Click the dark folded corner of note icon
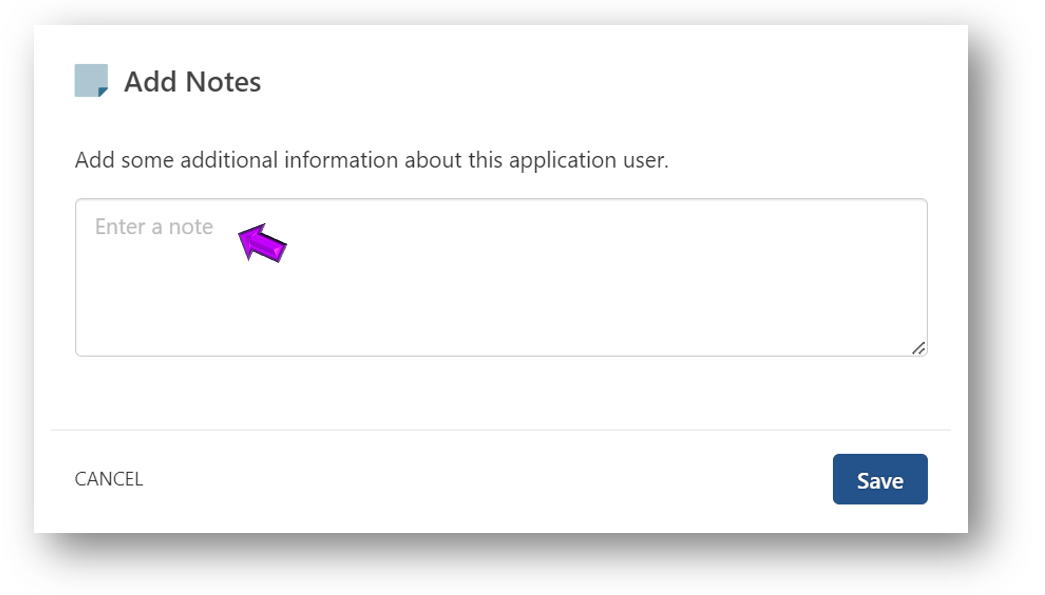Screen dimensions: 1045x595 [103, 92]
